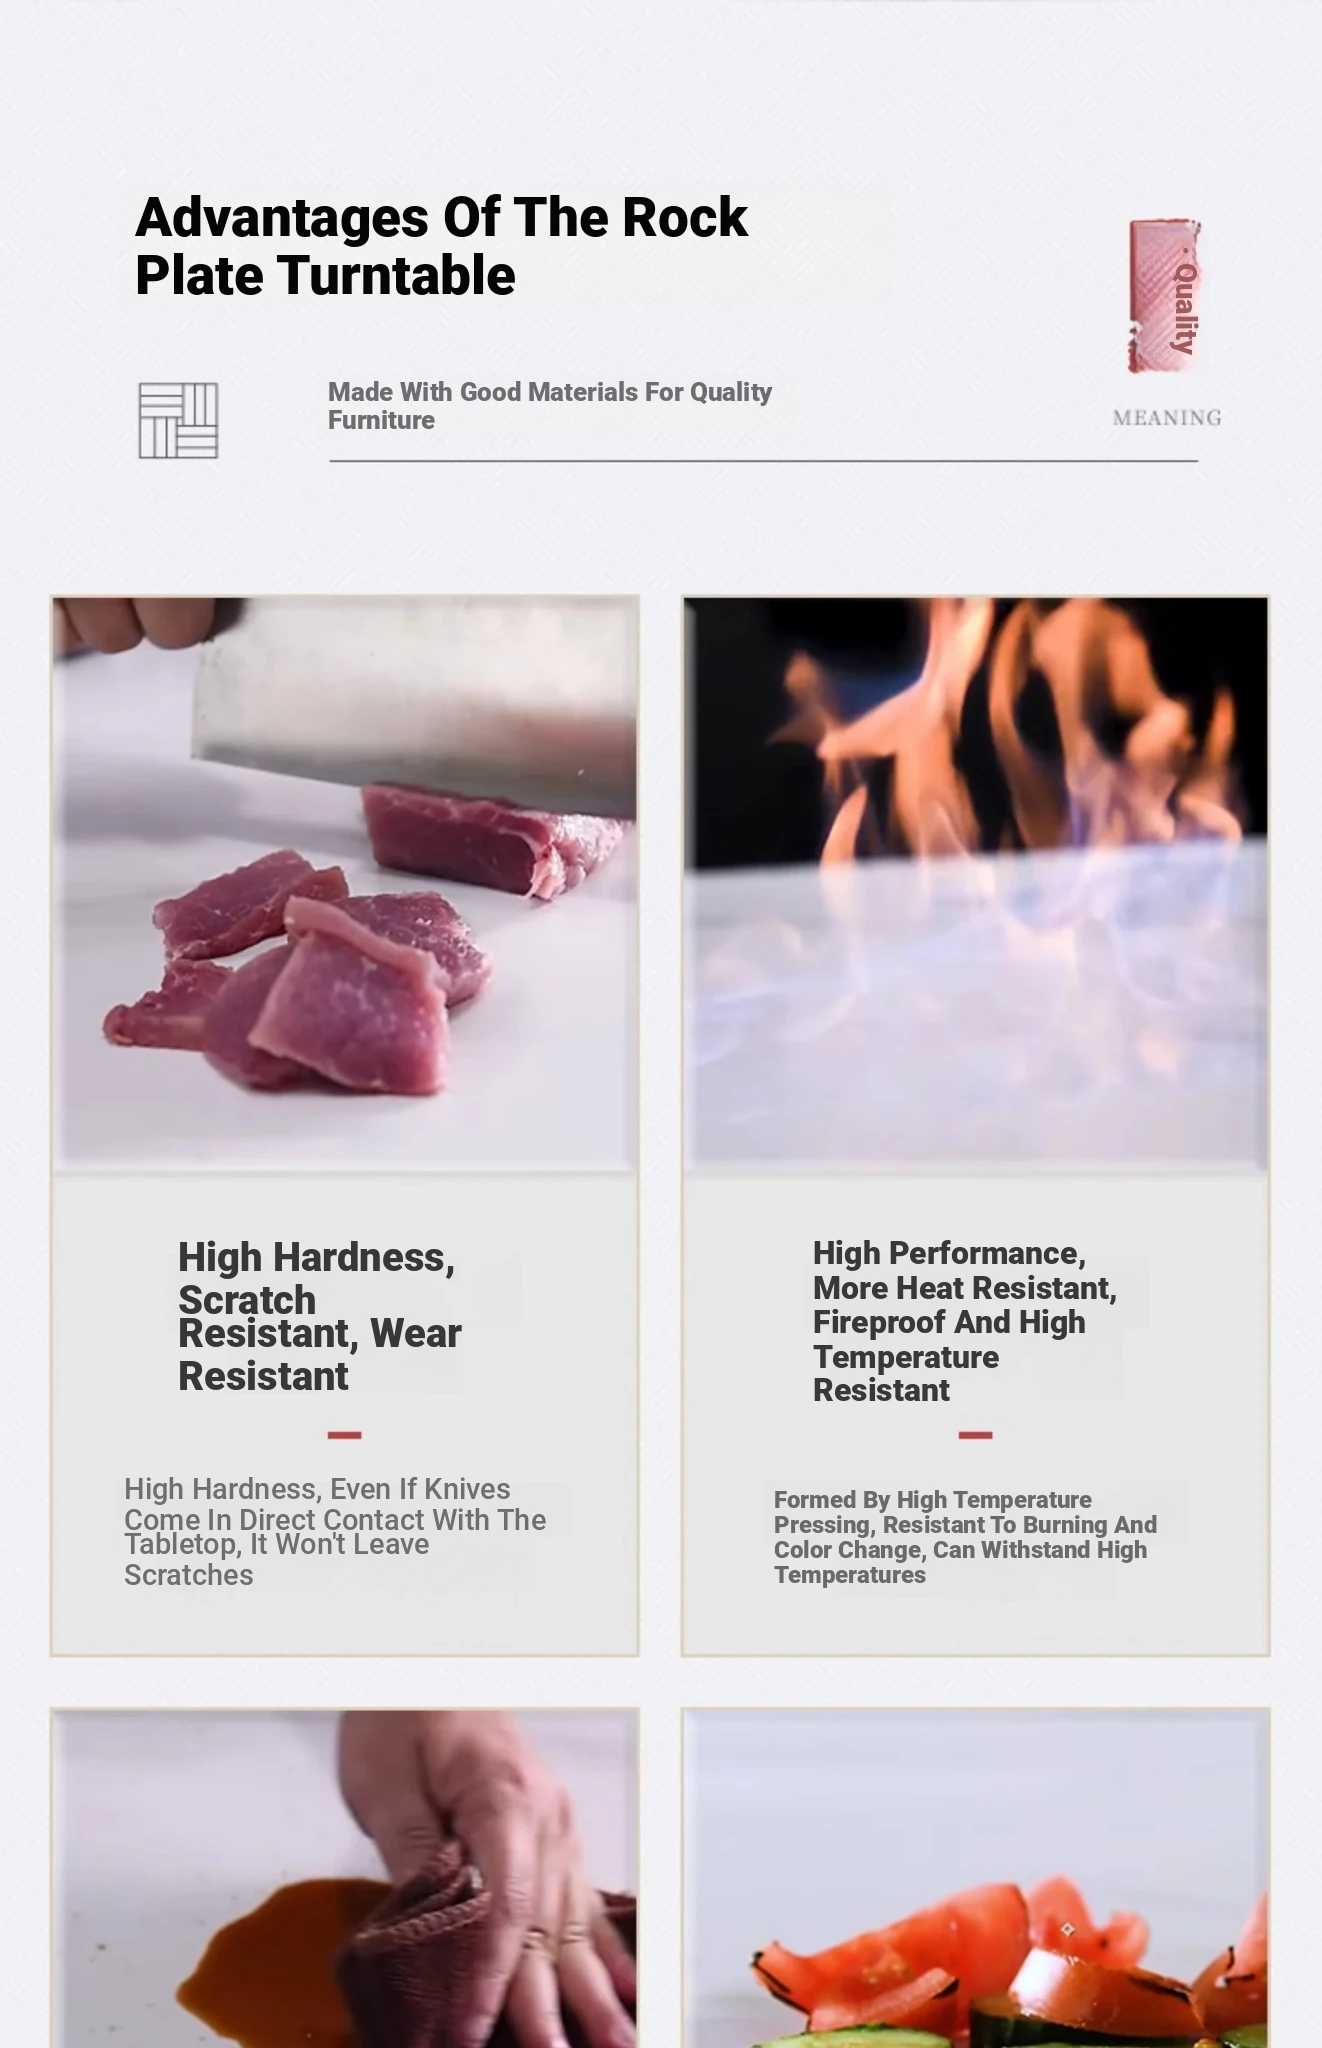Click the woven grid pattern icon
The width and height of the screenshot is (1322, 2048).
click(178, 421)
